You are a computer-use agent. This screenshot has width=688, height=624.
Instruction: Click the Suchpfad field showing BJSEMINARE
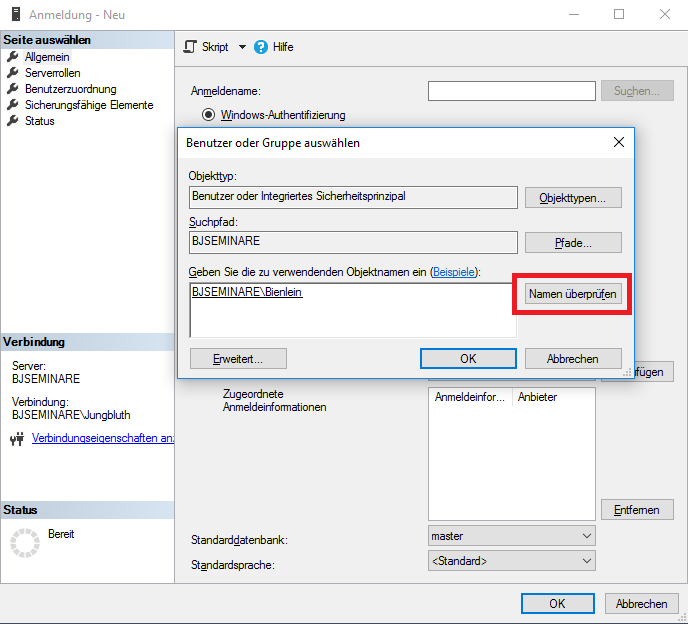tap(353, 242)
